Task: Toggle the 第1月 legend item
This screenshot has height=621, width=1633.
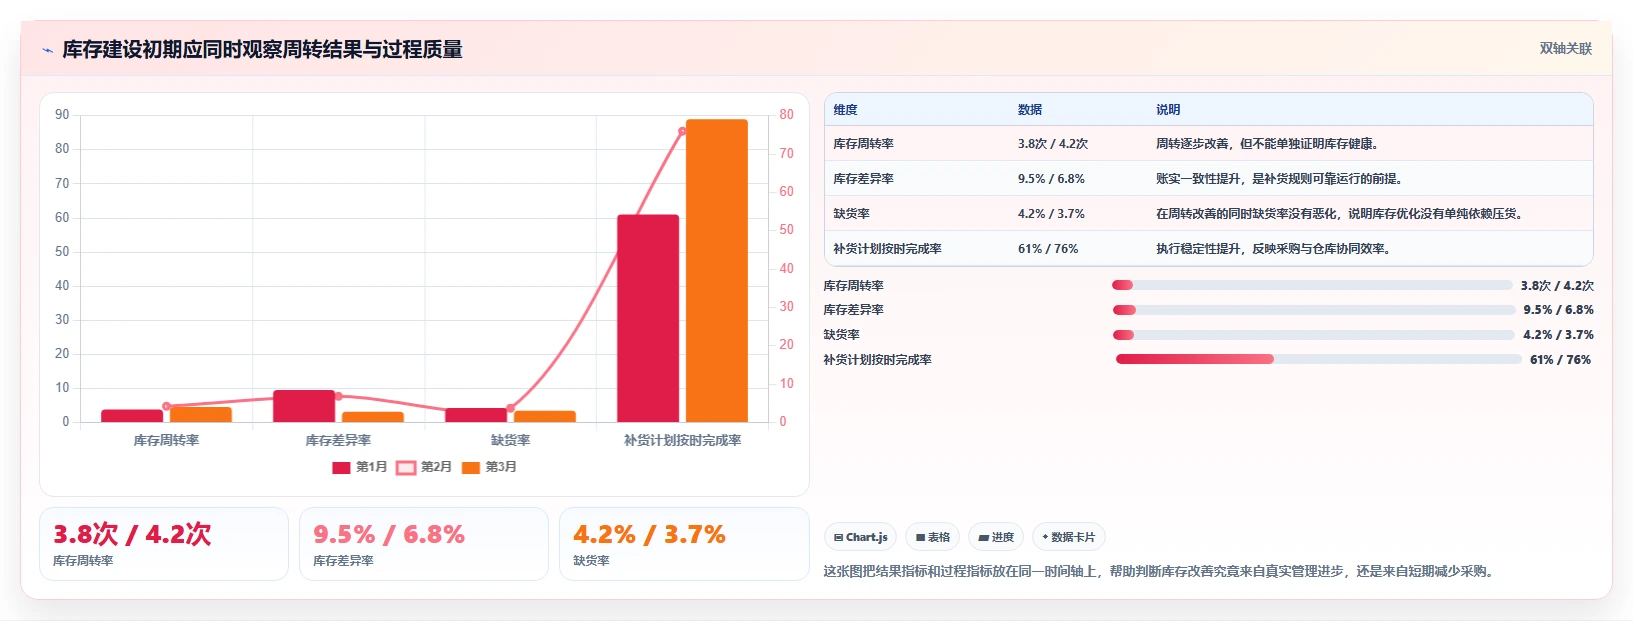Action: point(360,467)
